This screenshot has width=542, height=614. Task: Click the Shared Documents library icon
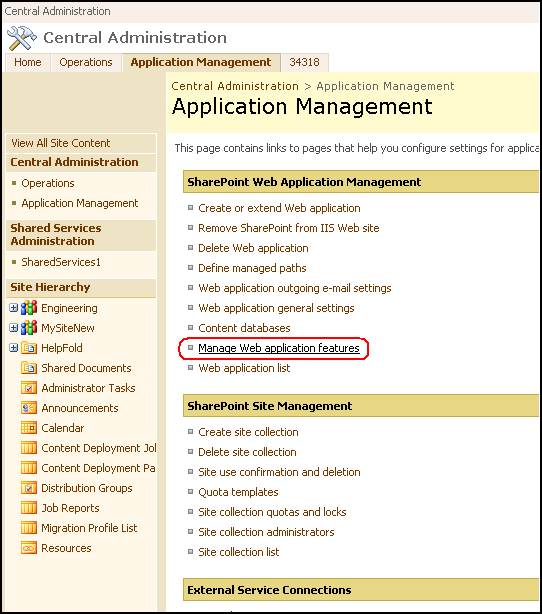coord(29,368)
